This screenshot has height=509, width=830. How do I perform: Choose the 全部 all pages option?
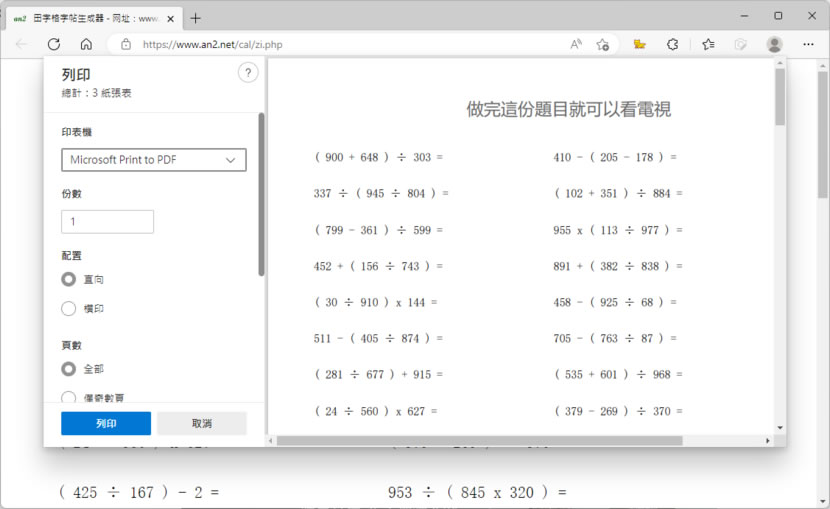(69, 369)
